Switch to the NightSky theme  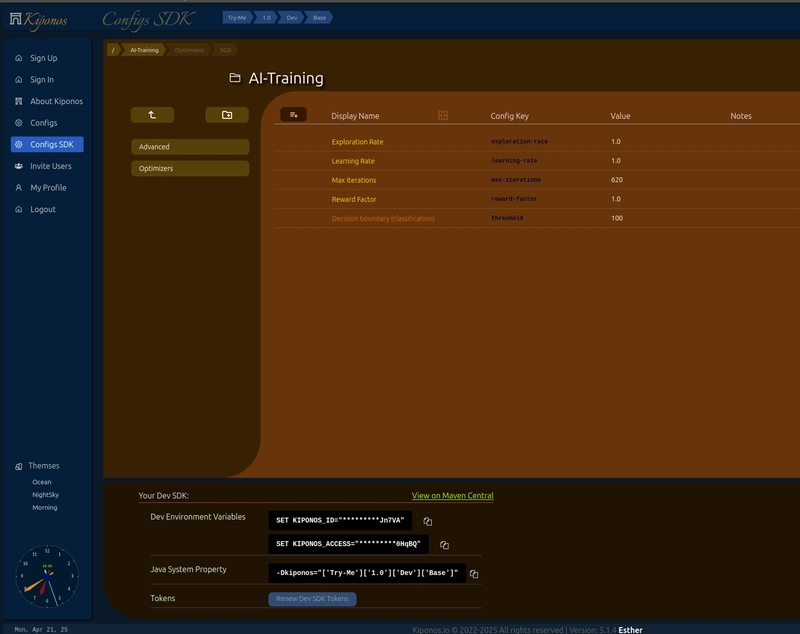coord(45,495)
